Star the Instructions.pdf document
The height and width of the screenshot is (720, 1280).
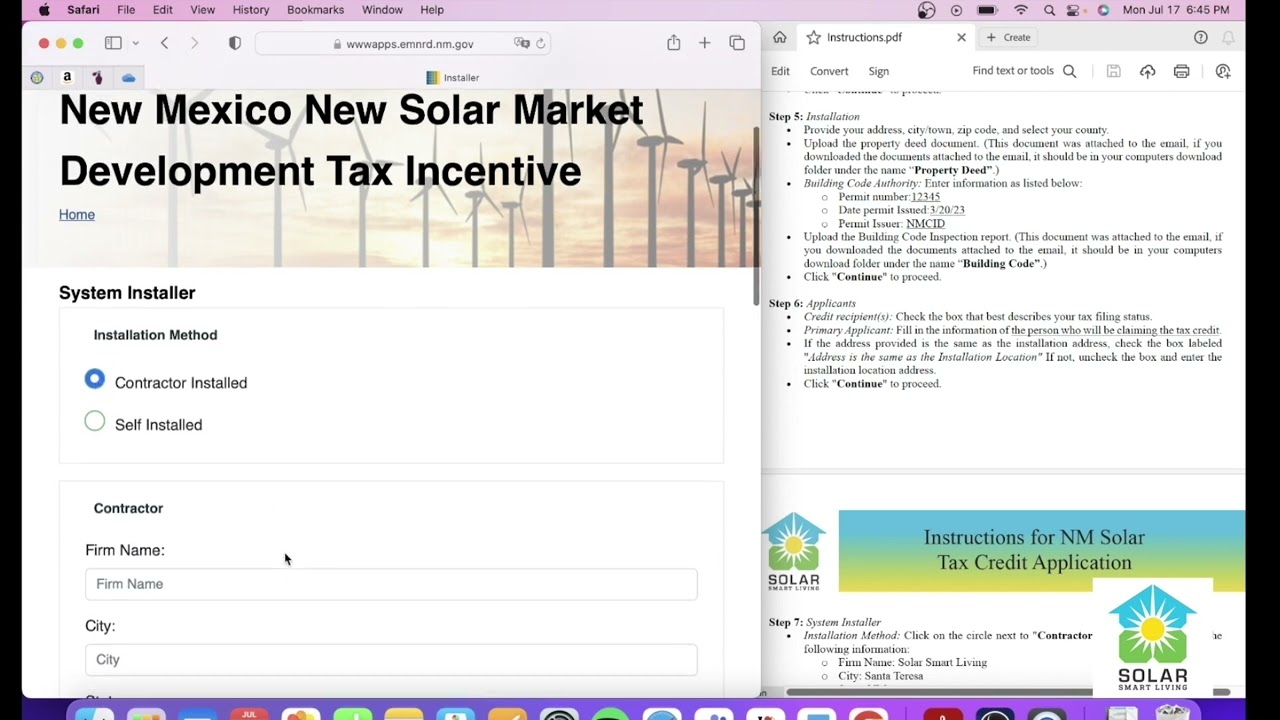tap(813, 37)
